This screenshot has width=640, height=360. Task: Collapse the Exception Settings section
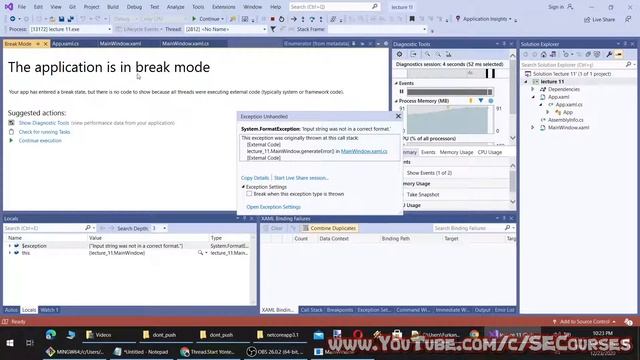tap(243, 187)
